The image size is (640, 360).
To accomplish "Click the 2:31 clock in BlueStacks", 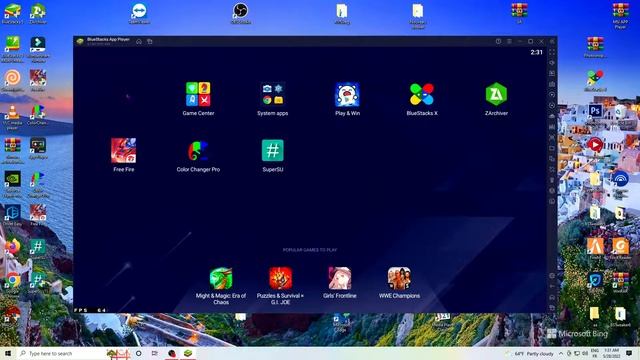I will pos(536,52).
